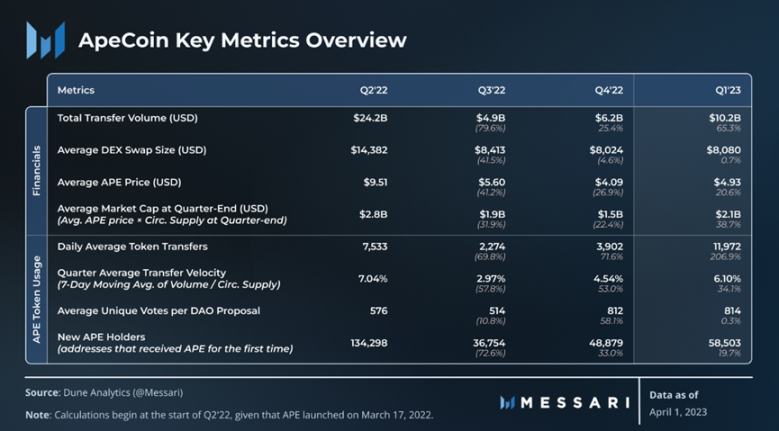The height and width of the screenshot is (431, 779).
Task: Click the ApeCoin Key Metrics Overview title
Action: [x=242, y=40]
